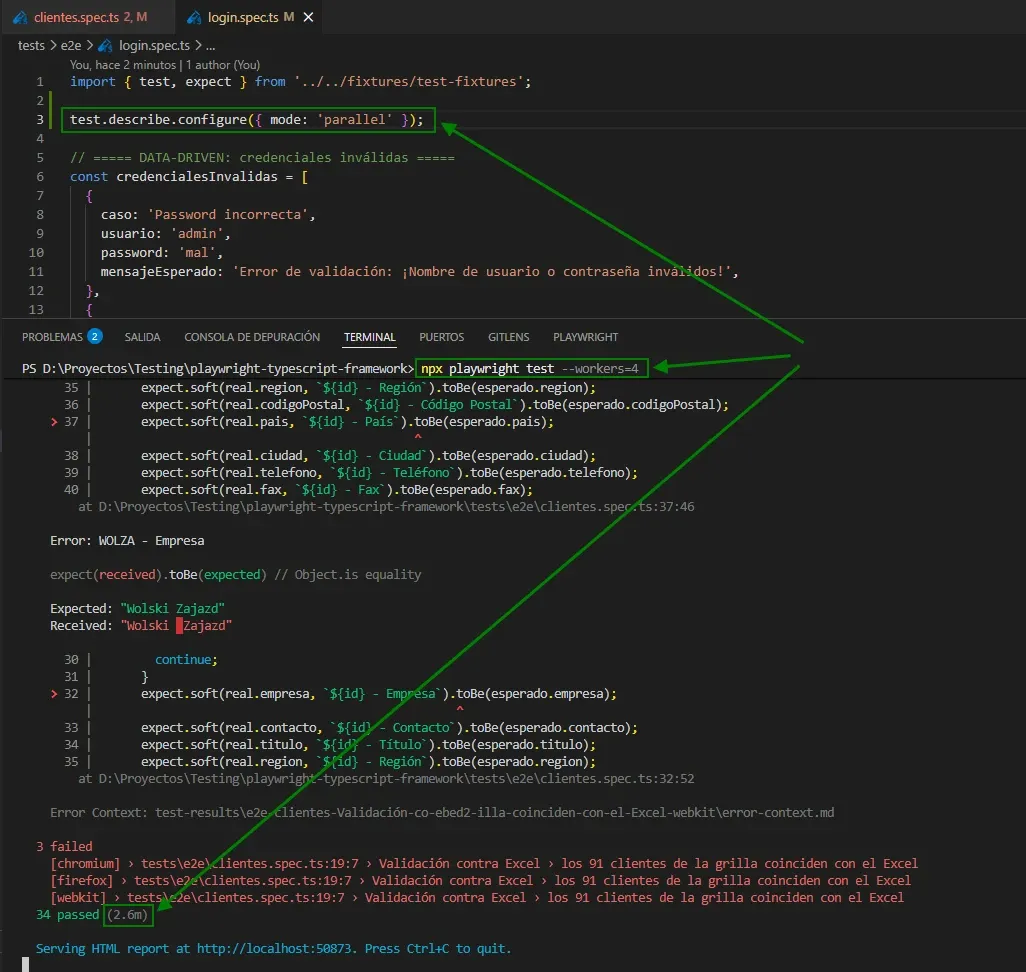Open the PUERTOS panel tab
The height and width of the screenshot is (972, 1026).
pos(442,337)
